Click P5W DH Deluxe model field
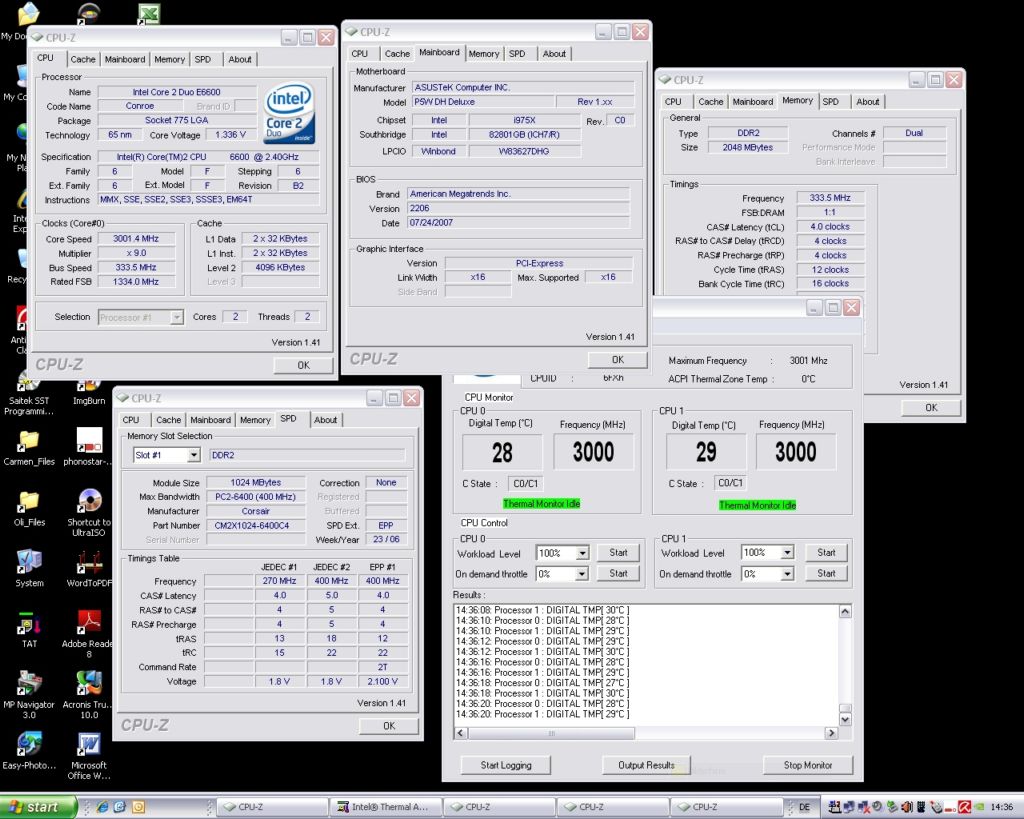This screenshot has width=1024, height=819. tap(483, 102)
